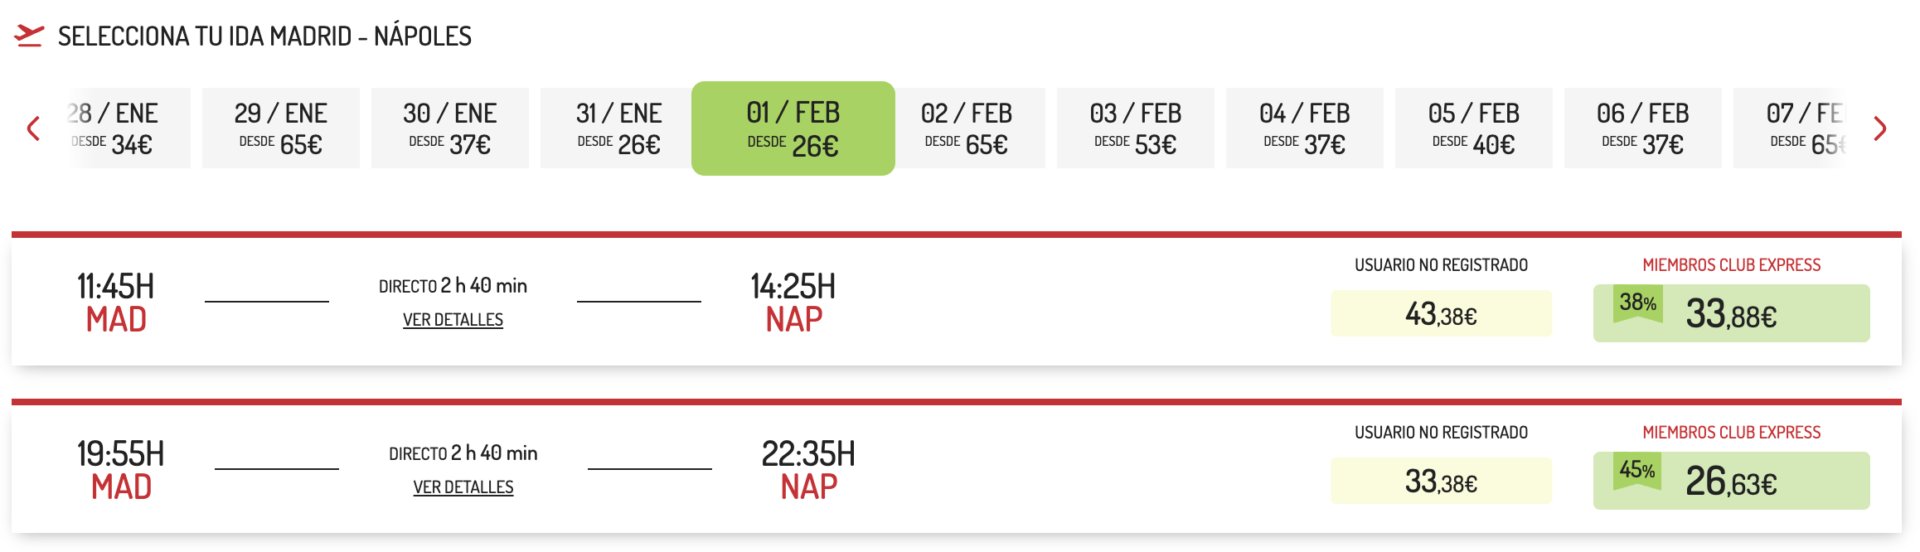Choose the 26,63€ Club Express fare
The image size is (1920, 552).
pos(1731,481)
